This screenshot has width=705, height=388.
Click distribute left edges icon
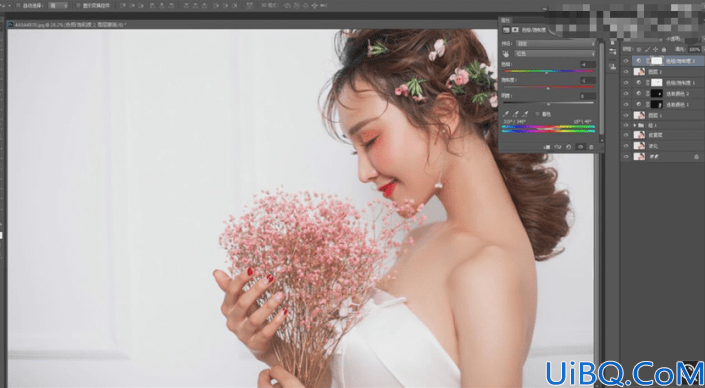click(x=216, y=5)
